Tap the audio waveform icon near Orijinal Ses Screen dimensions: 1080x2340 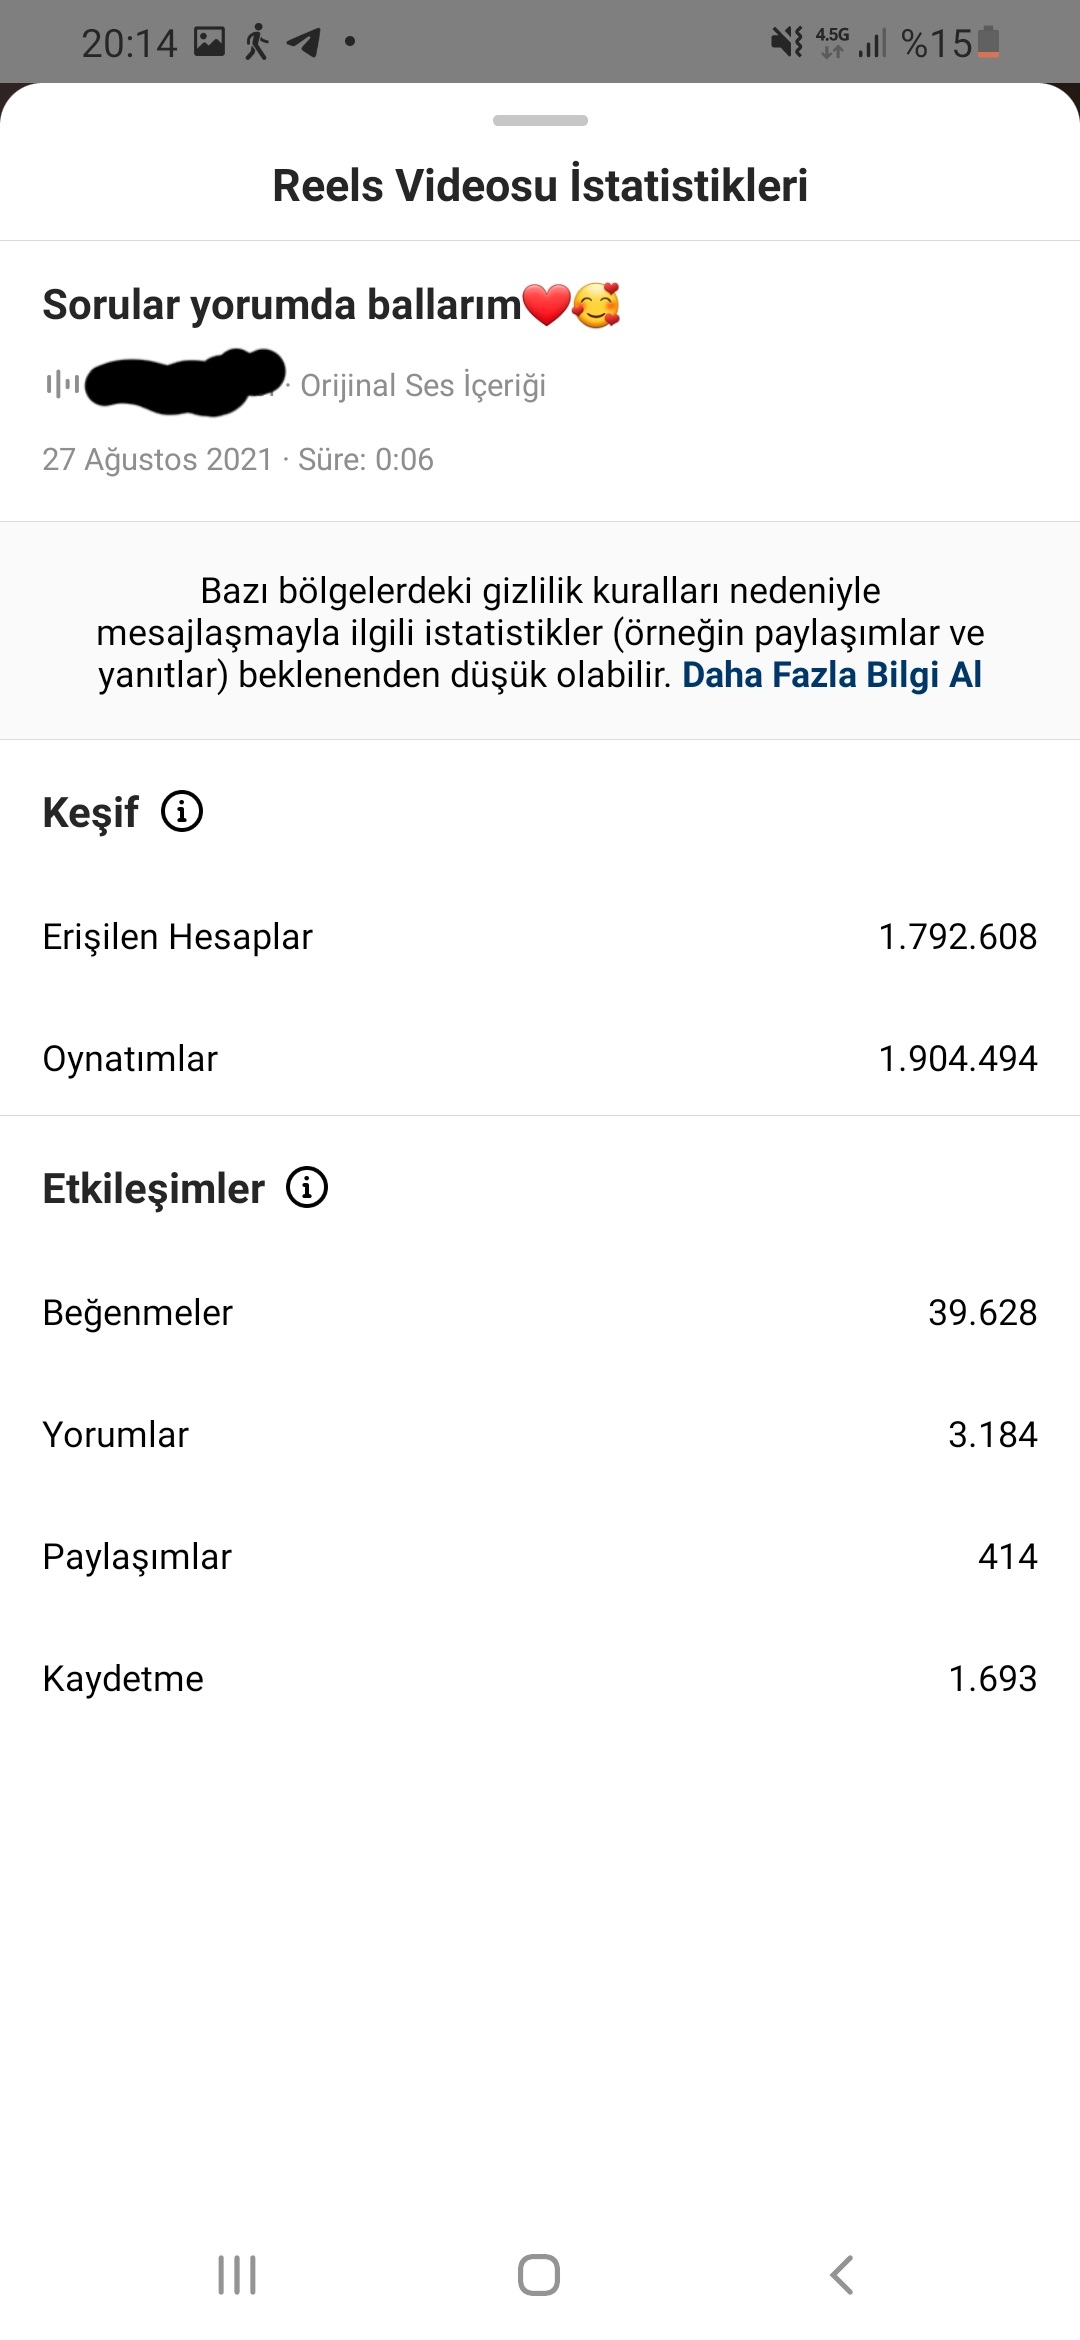click(x=62, y=384)
